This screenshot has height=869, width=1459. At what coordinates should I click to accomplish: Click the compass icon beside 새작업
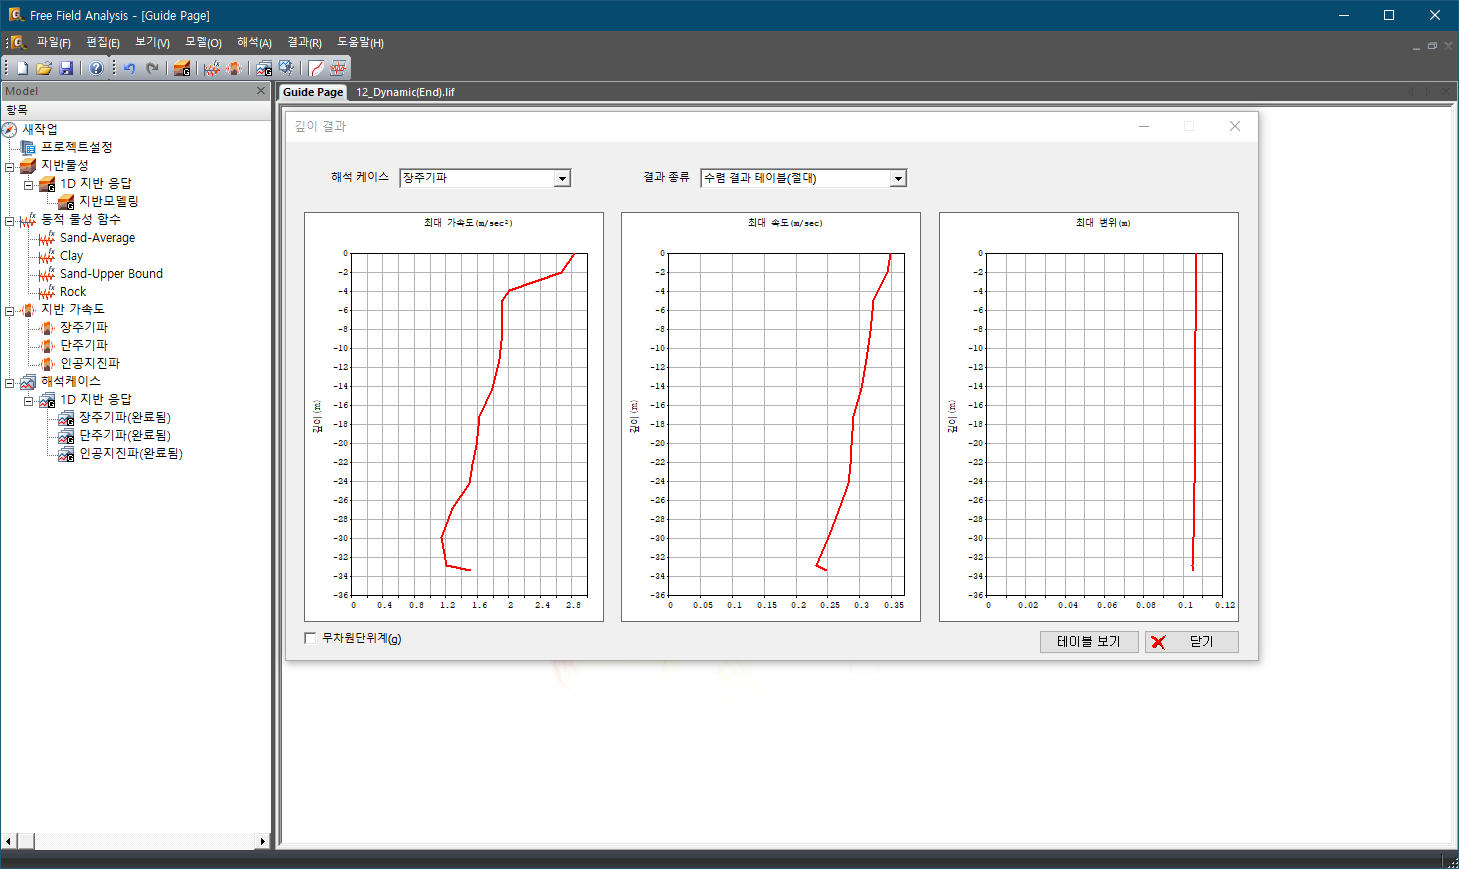(x=10, y=129)
